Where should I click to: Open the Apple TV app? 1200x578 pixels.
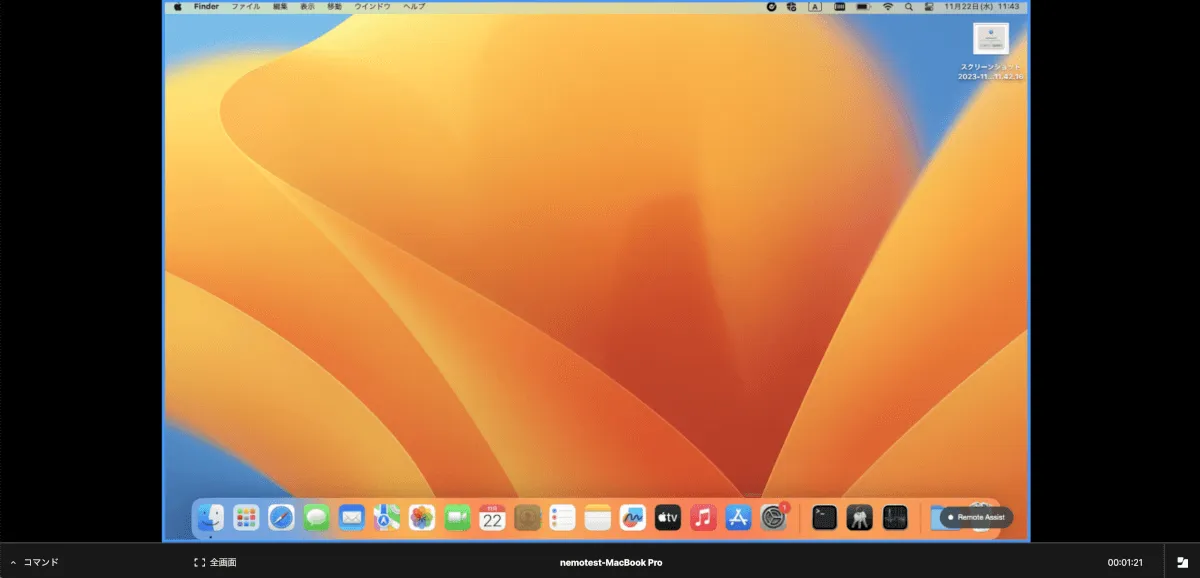click(x=667, y=517)
